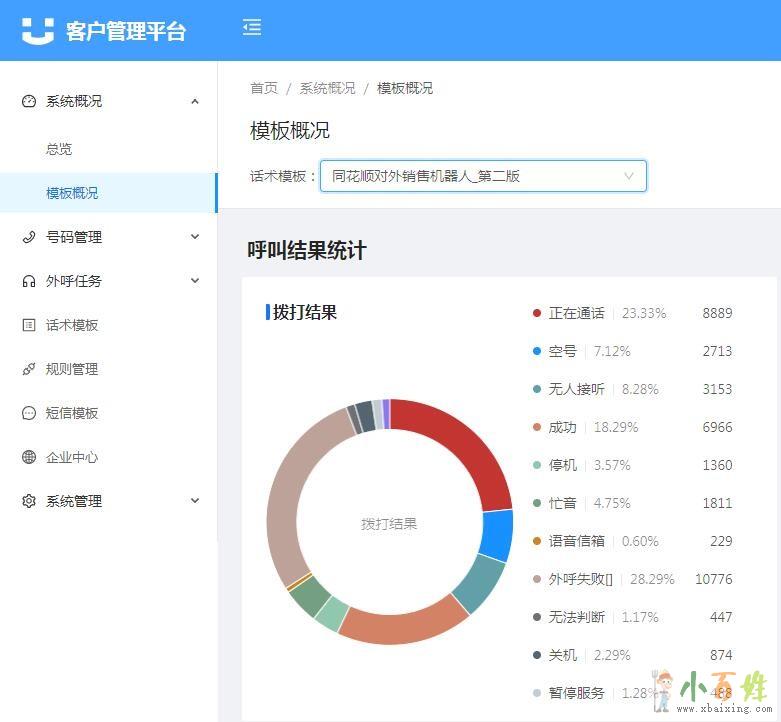Click the 系统概况 dashboard icon
This screenshot has width=781, height=722.
(29, 101)
